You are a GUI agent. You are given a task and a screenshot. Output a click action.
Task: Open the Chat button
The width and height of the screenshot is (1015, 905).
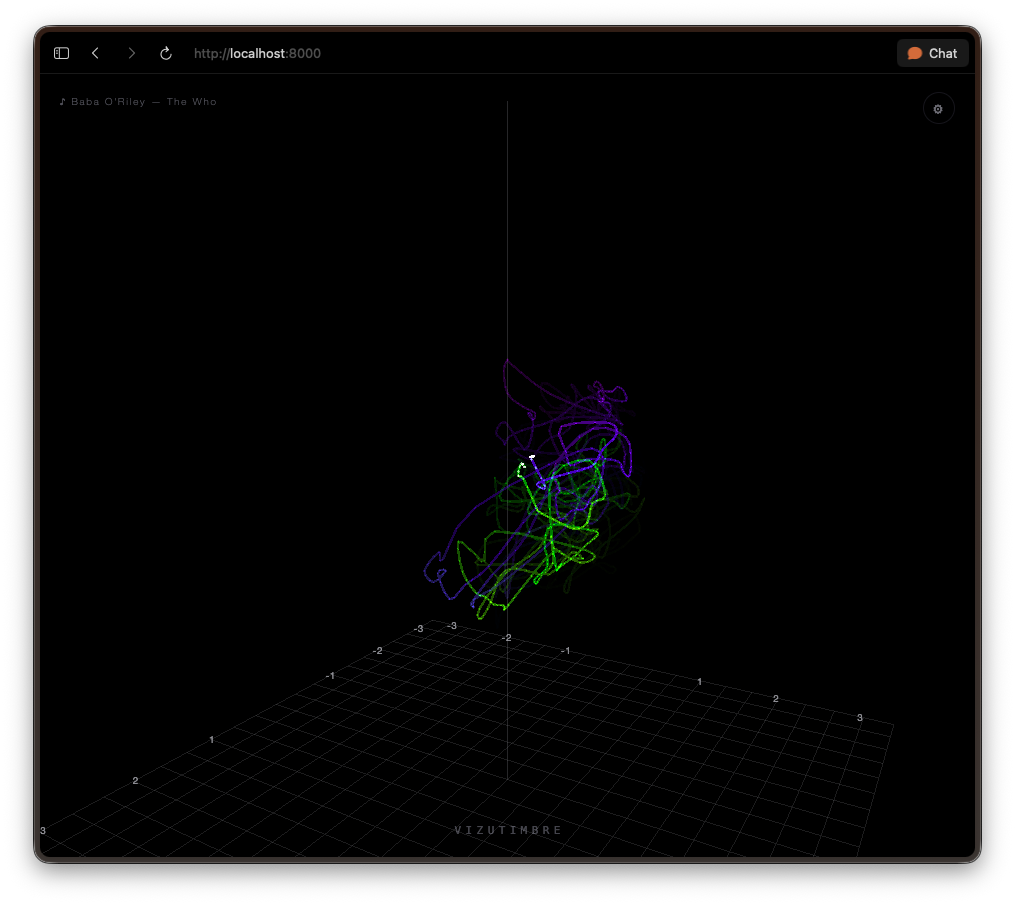tap(932, 53)
